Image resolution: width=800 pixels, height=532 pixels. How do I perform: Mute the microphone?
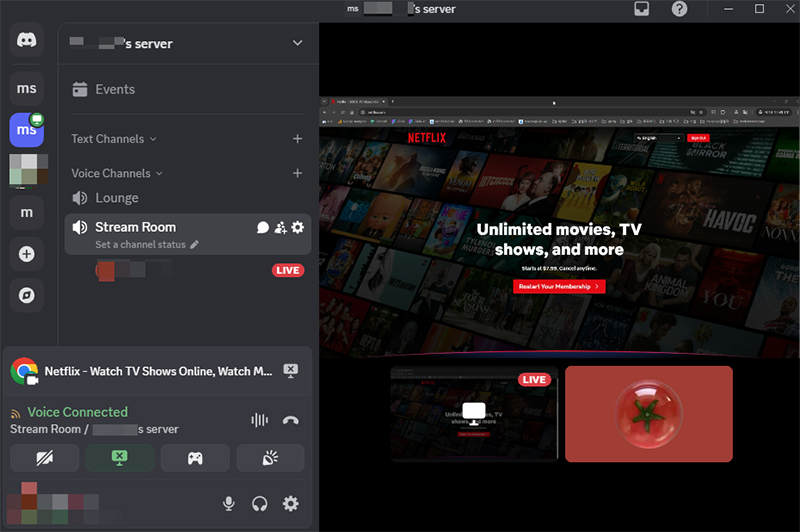click(x=229, y=504)
